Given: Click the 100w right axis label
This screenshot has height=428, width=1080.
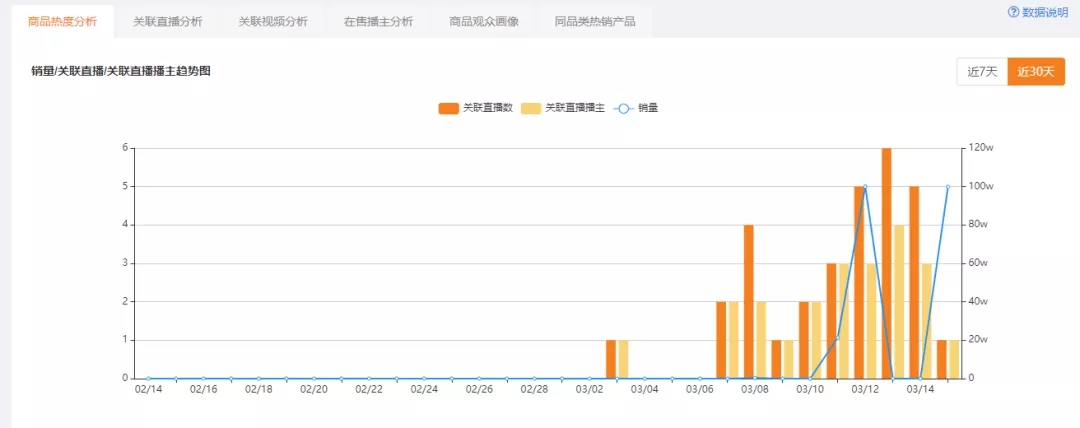Looking at the screenshot, I should click(x=980, y=187).
